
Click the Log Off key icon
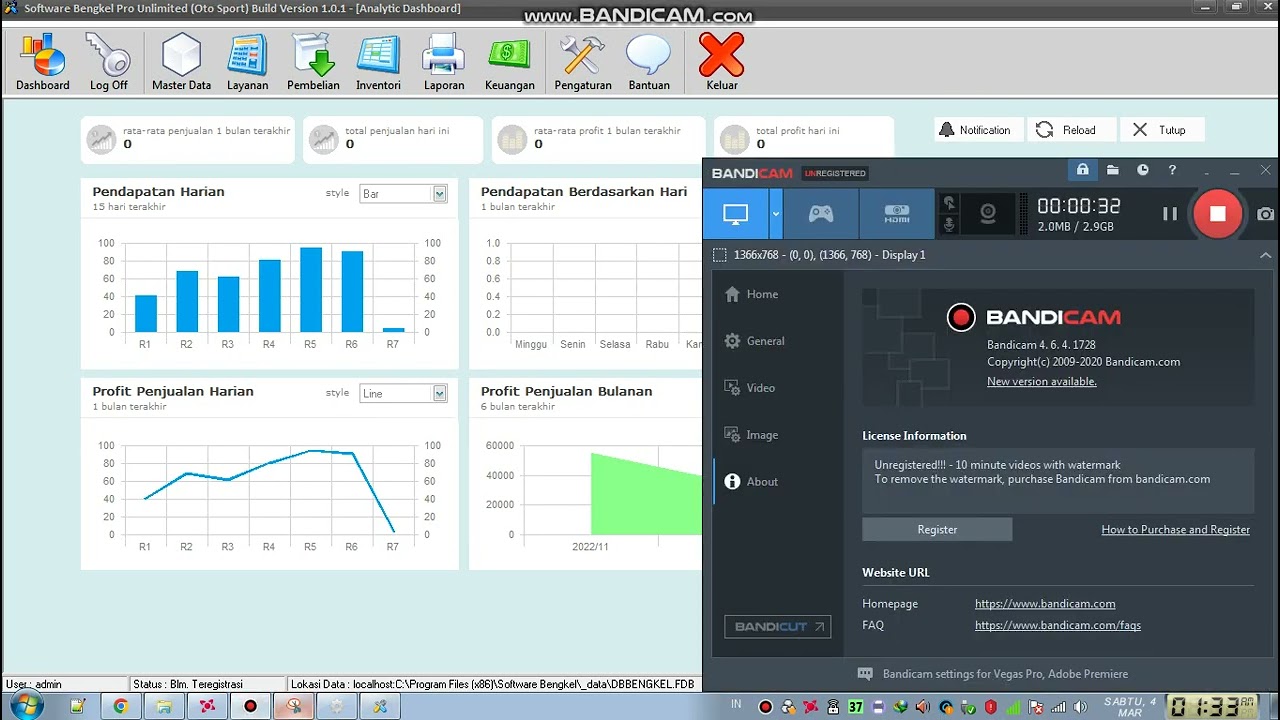pyautogui.click(x=108, y=62)
